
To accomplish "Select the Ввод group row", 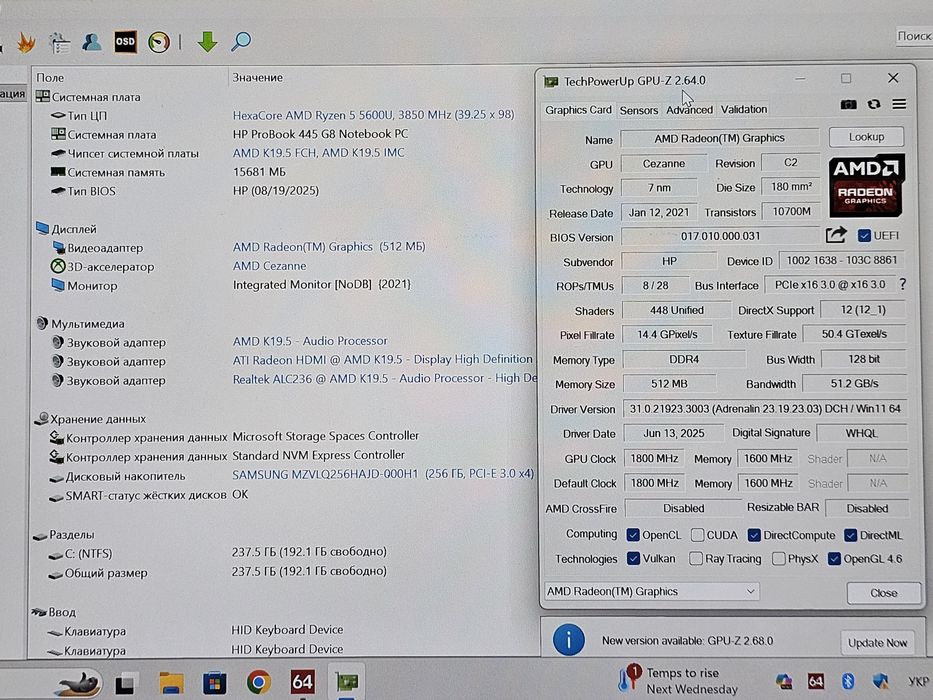I will coord(54,612).
